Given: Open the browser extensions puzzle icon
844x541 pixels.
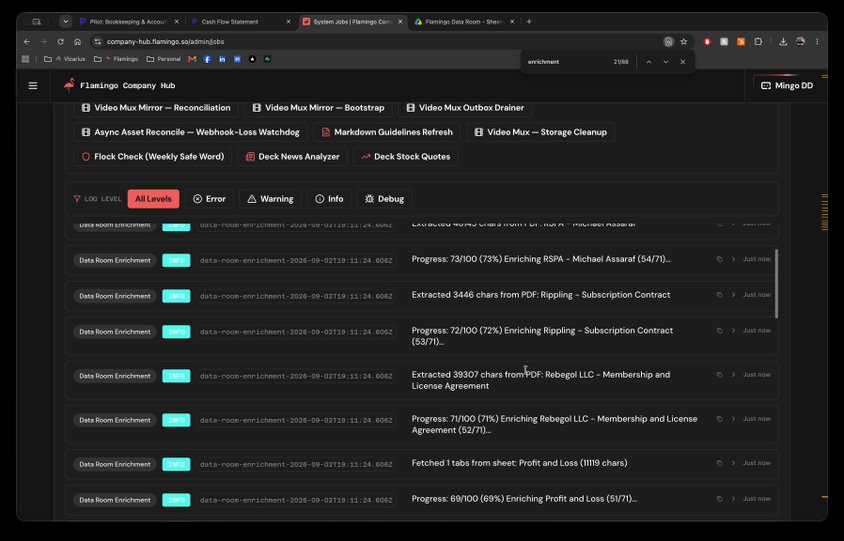Looking at the screenshot, I should pyautogui.click(x=758, y=41).
